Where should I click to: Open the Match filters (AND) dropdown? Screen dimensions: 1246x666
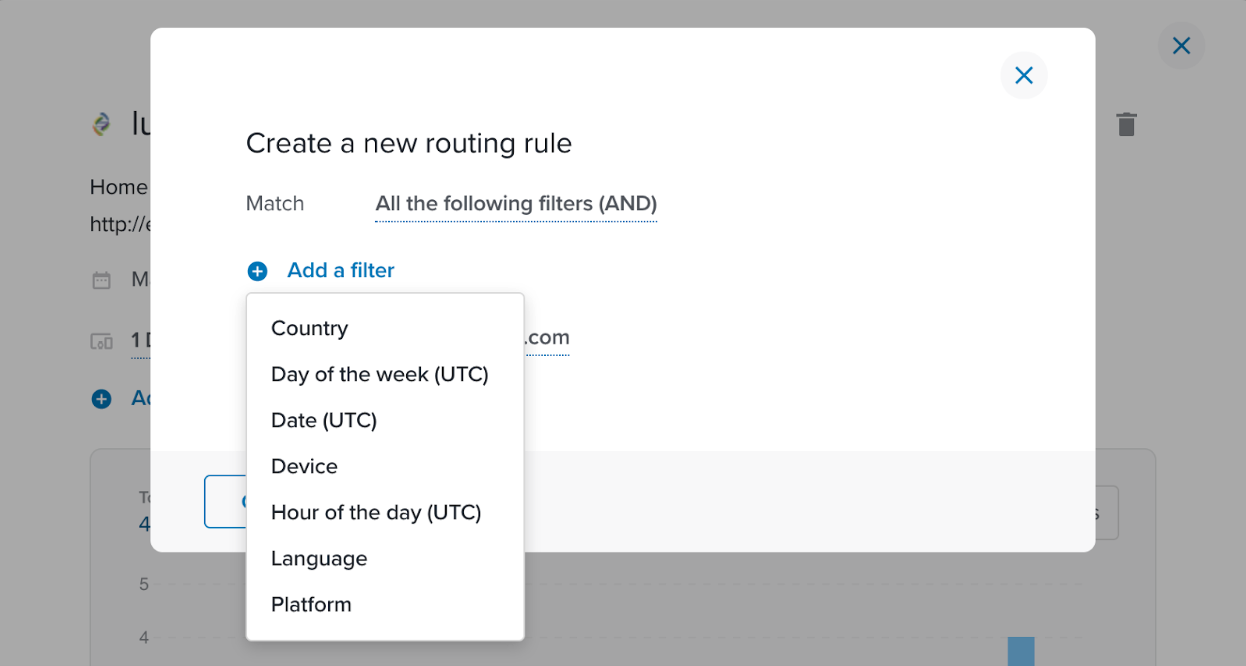(x=516, y=204)
